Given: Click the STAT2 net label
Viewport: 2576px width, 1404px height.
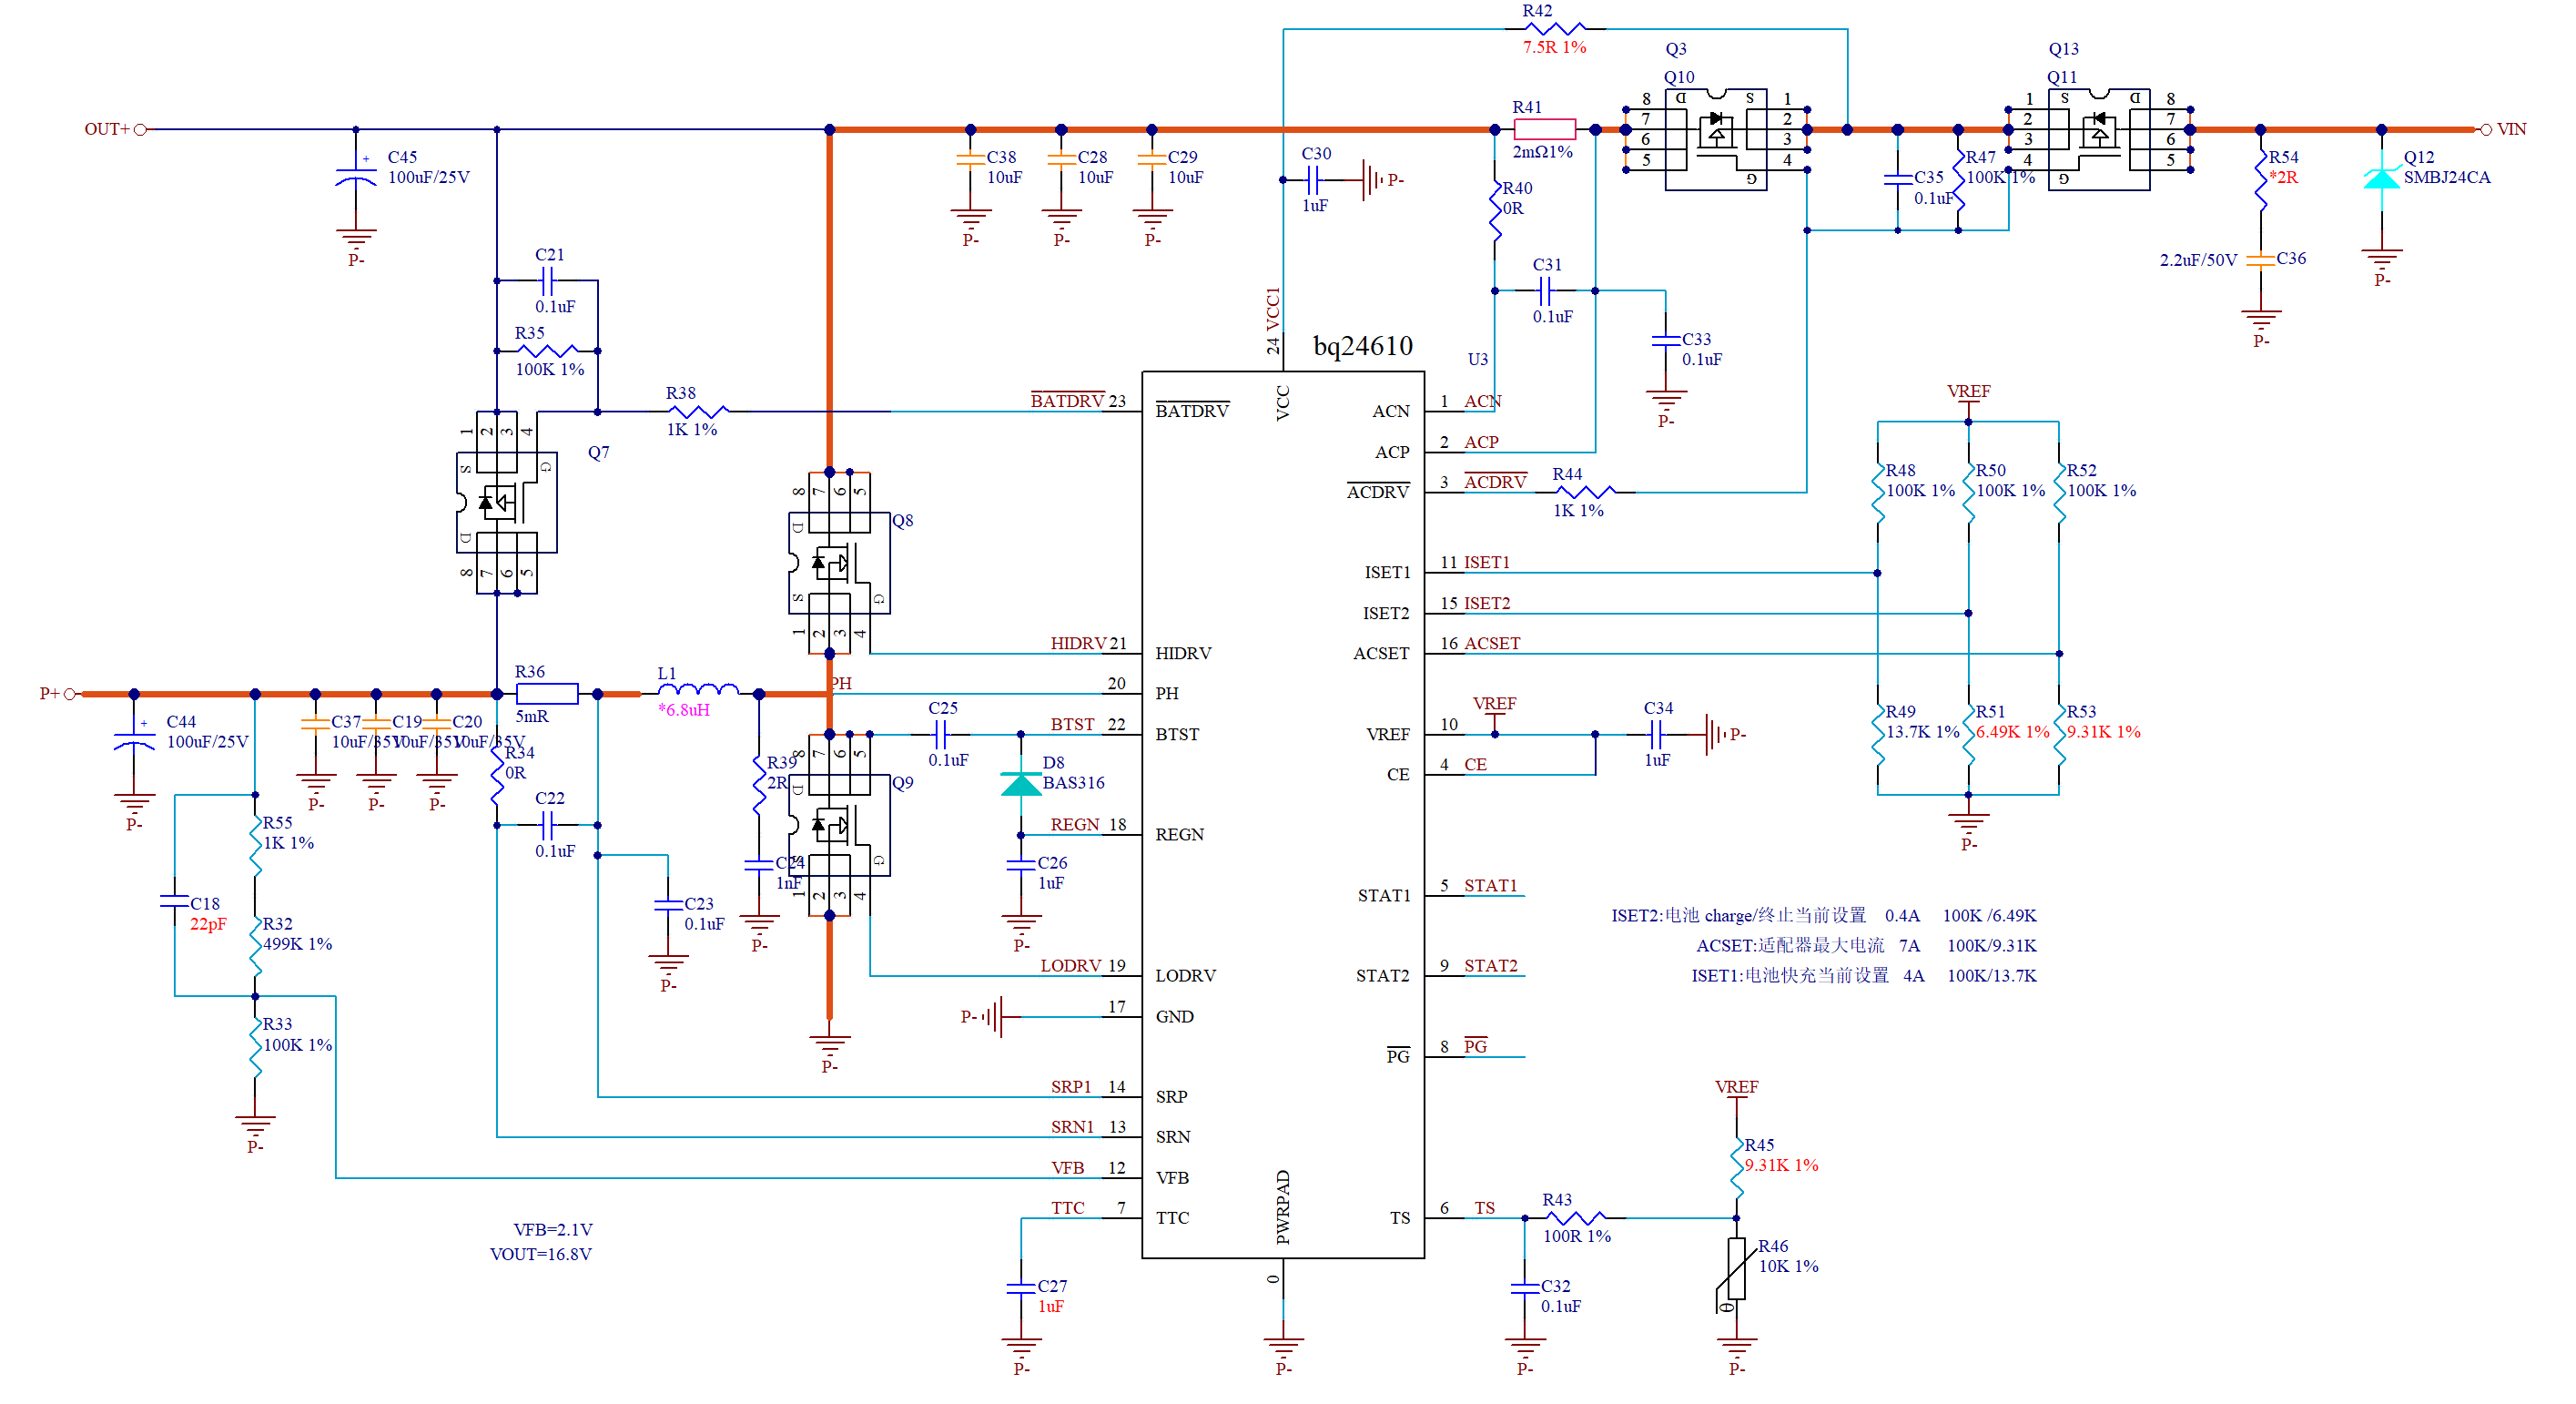Looking at the screenshot, I should pyautogui.click(x=1490, y=966).
